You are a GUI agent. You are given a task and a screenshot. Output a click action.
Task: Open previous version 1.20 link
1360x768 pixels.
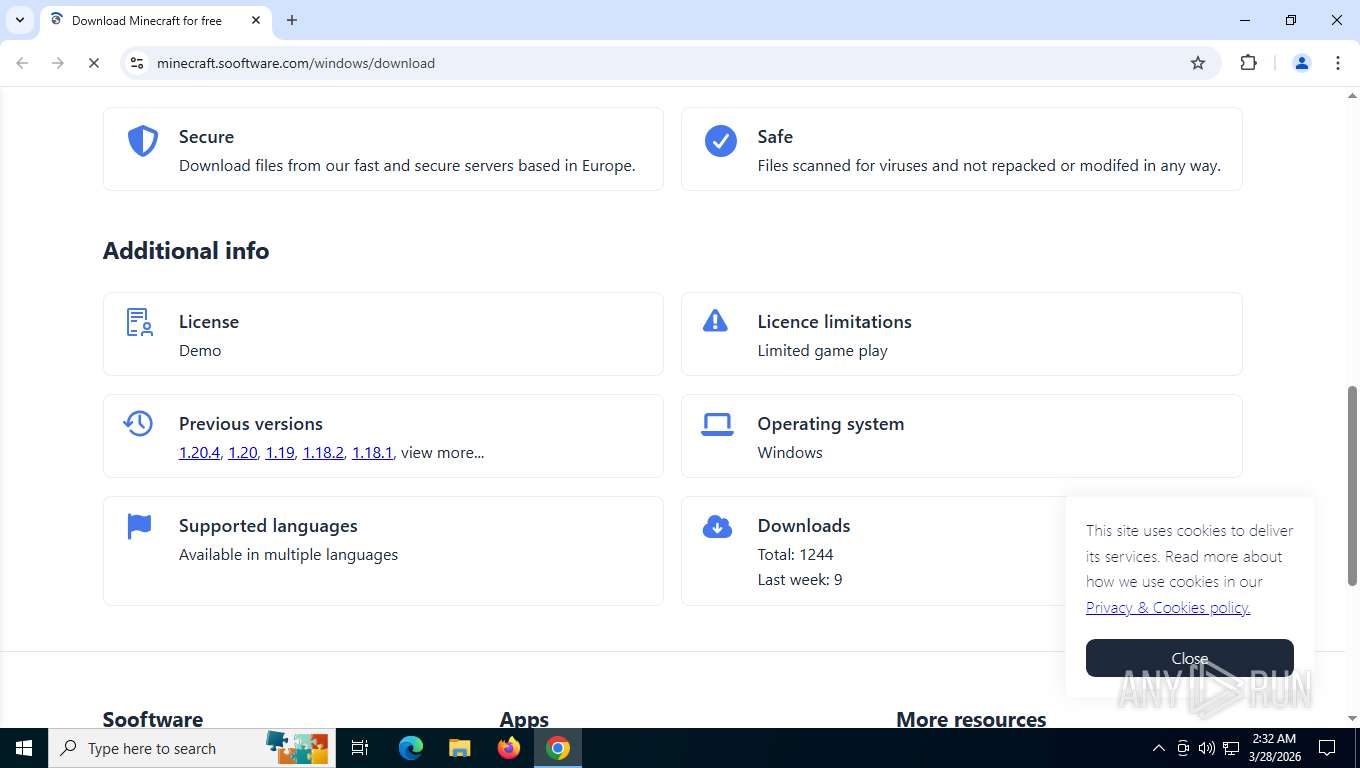[242, 453]
